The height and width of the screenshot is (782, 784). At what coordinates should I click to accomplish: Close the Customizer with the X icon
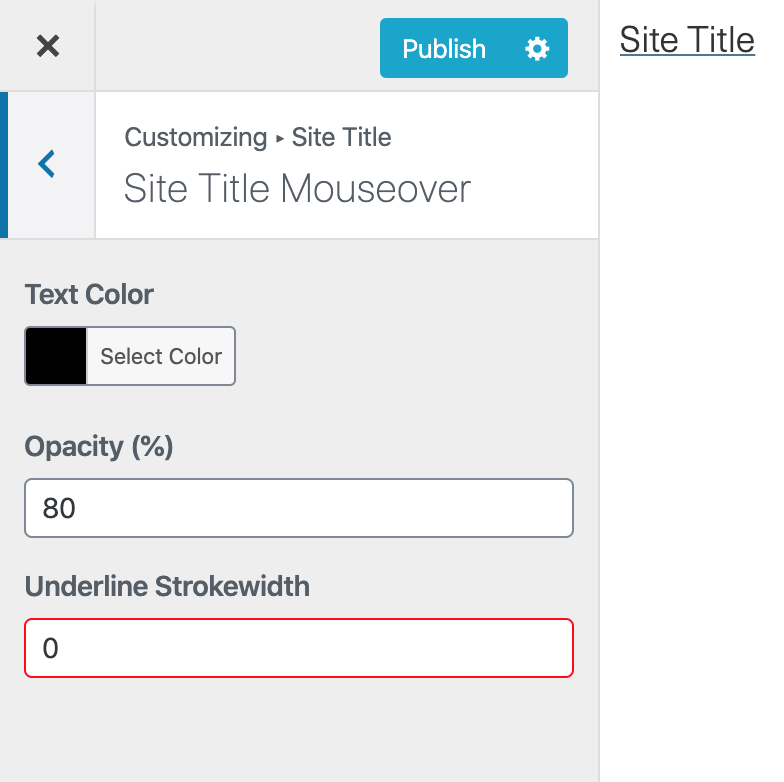pos(47,46)
